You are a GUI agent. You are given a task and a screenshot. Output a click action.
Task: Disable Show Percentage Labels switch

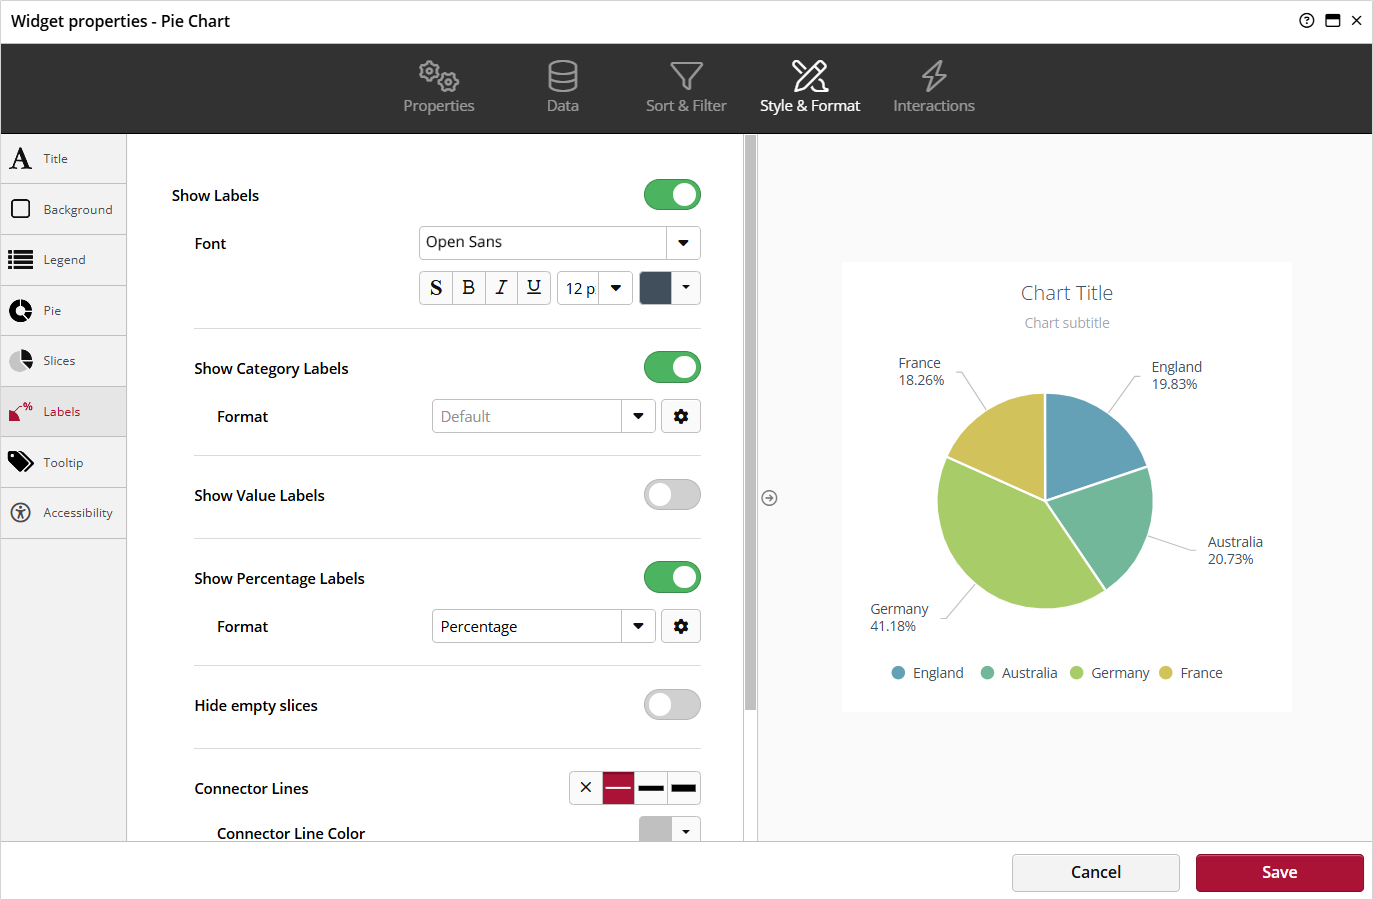click(x=672, y=578)
